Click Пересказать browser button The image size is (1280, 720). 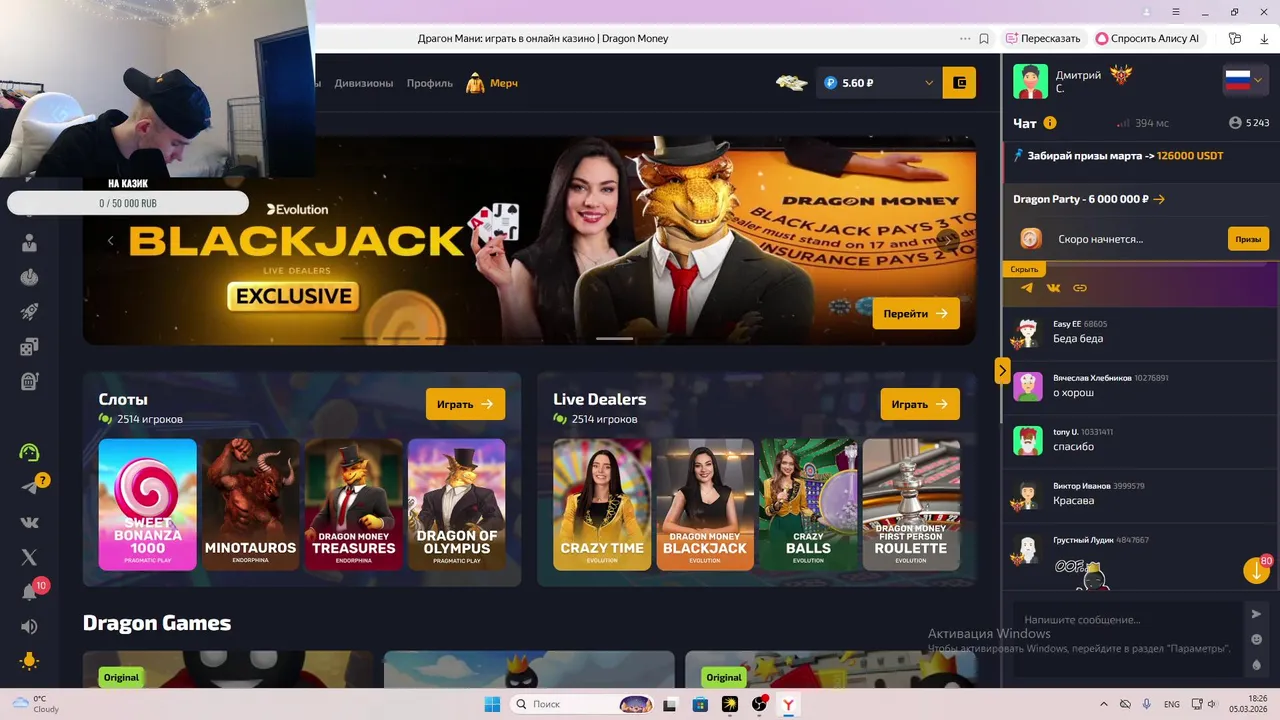1043,38
